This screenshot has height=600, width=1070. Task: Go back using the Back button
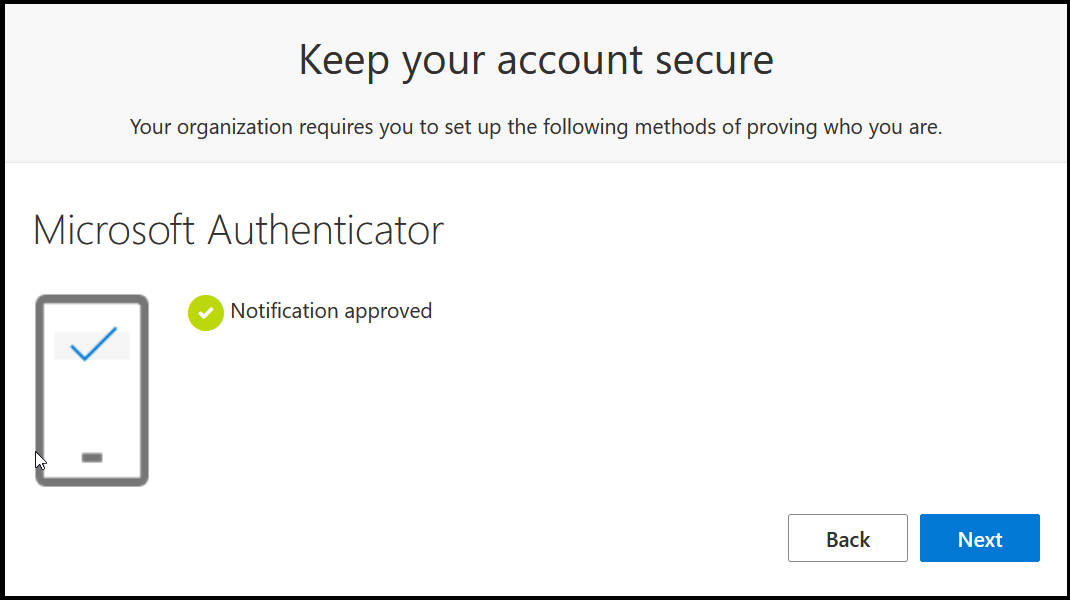click(848, 538)
